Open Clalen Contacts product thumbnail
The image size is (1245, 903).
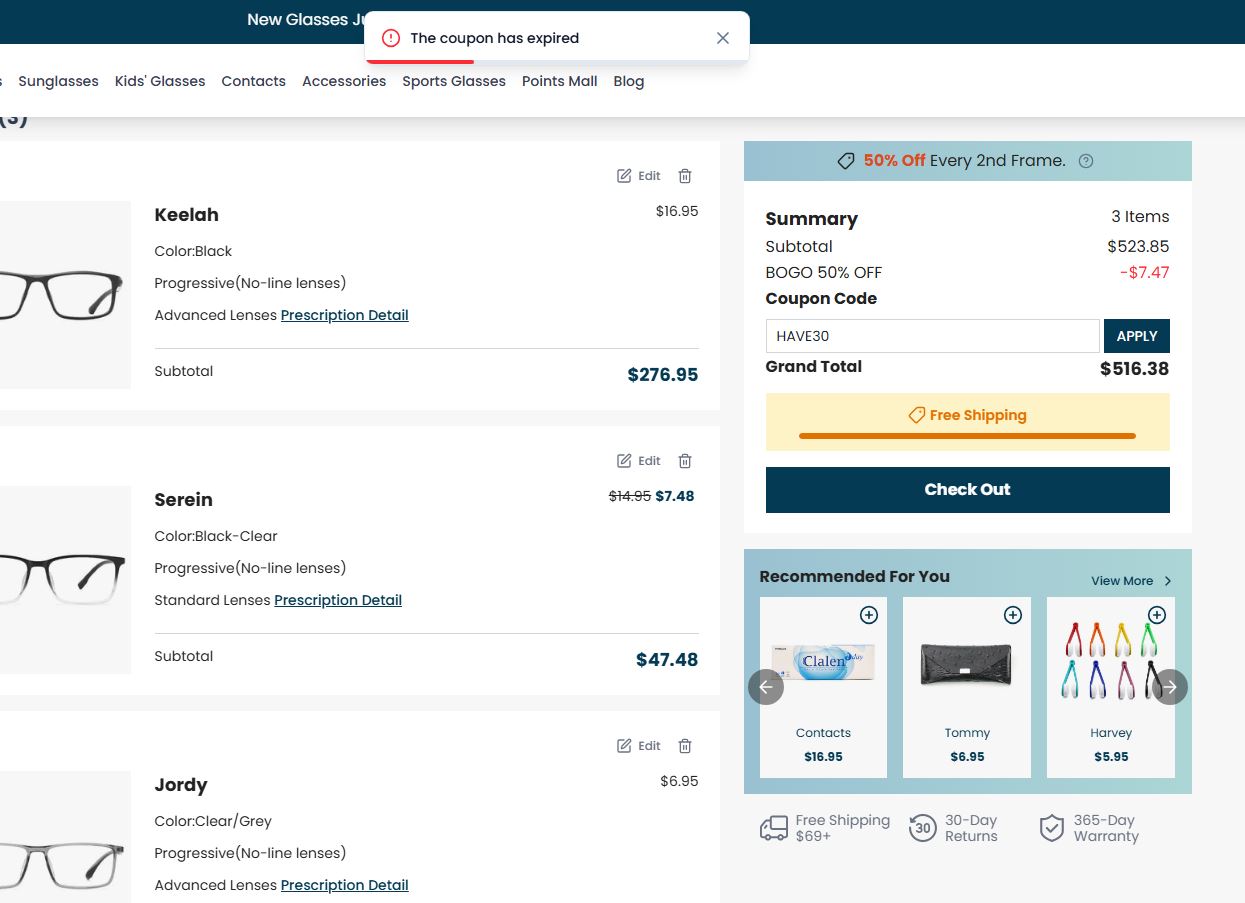pos(823,662)
